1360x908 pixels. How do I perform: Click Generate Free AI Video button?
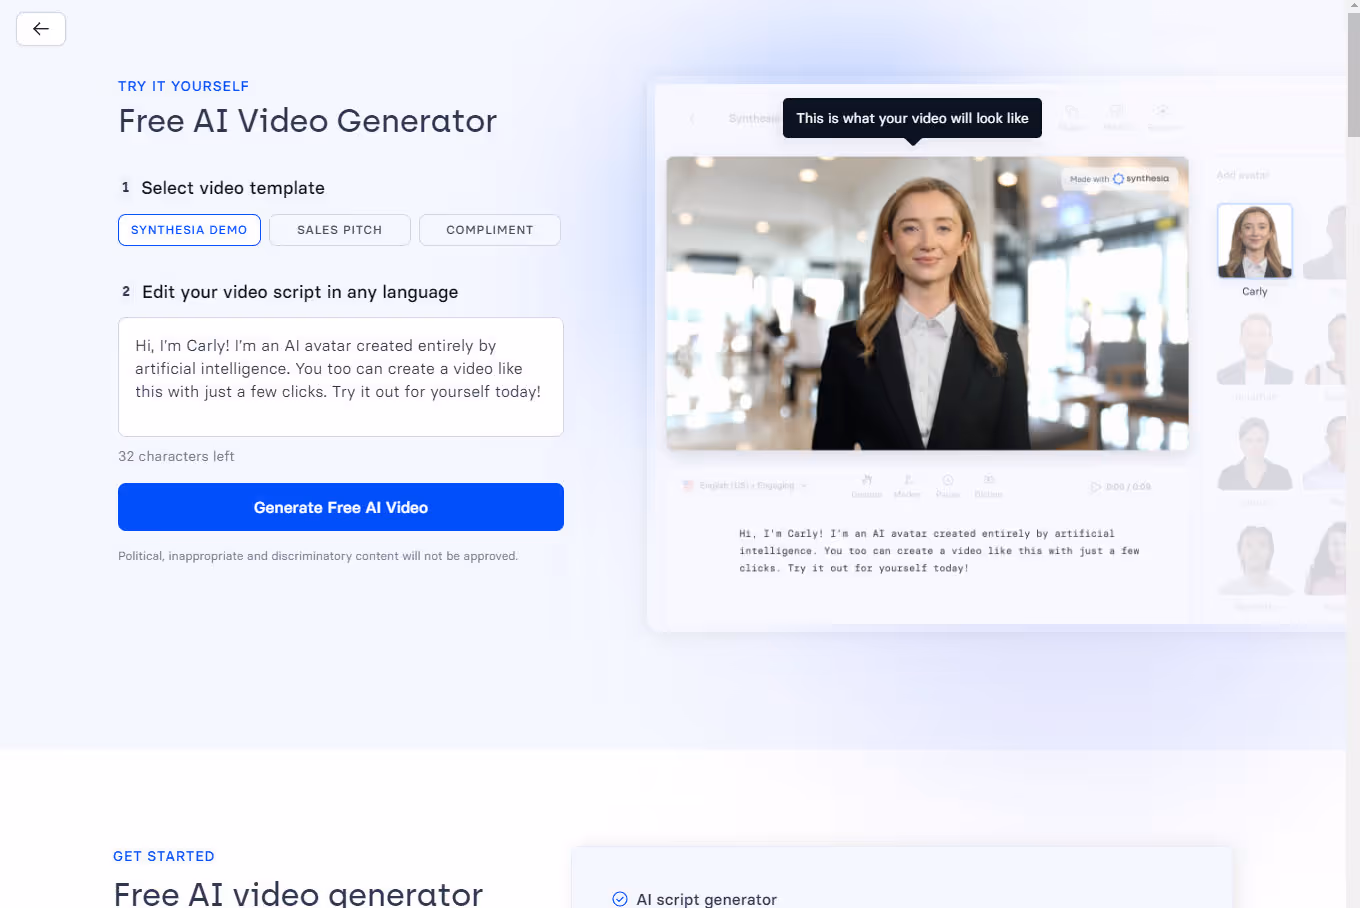coord(341,507)
